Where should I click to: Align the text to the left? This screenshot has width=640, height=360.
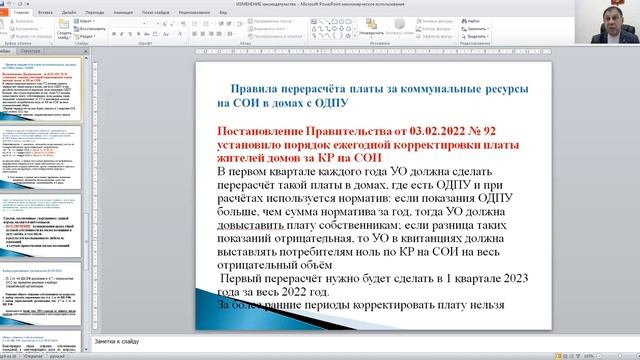point(194,34)
